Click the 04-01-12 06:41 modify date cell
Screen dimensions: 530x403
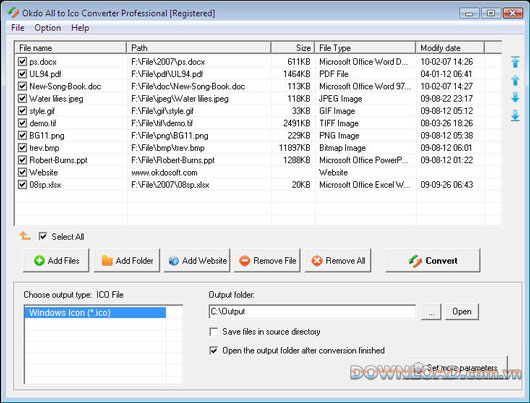coord(447,74)
